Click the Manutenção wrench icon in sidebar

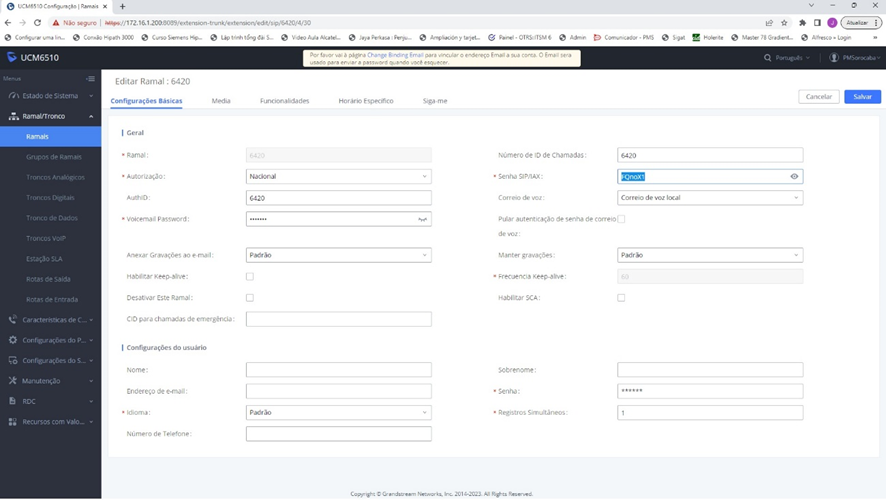(13, 381)
